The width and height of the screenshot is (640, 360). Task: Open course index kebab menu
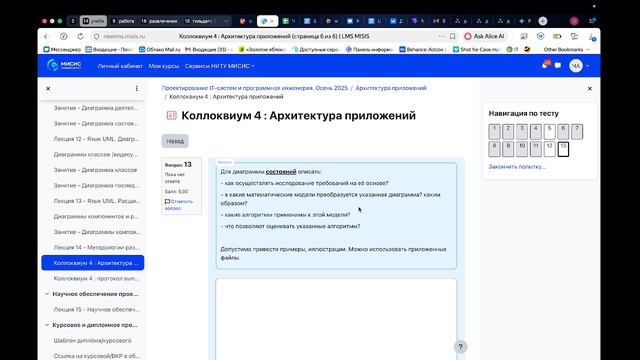[136, 89]
